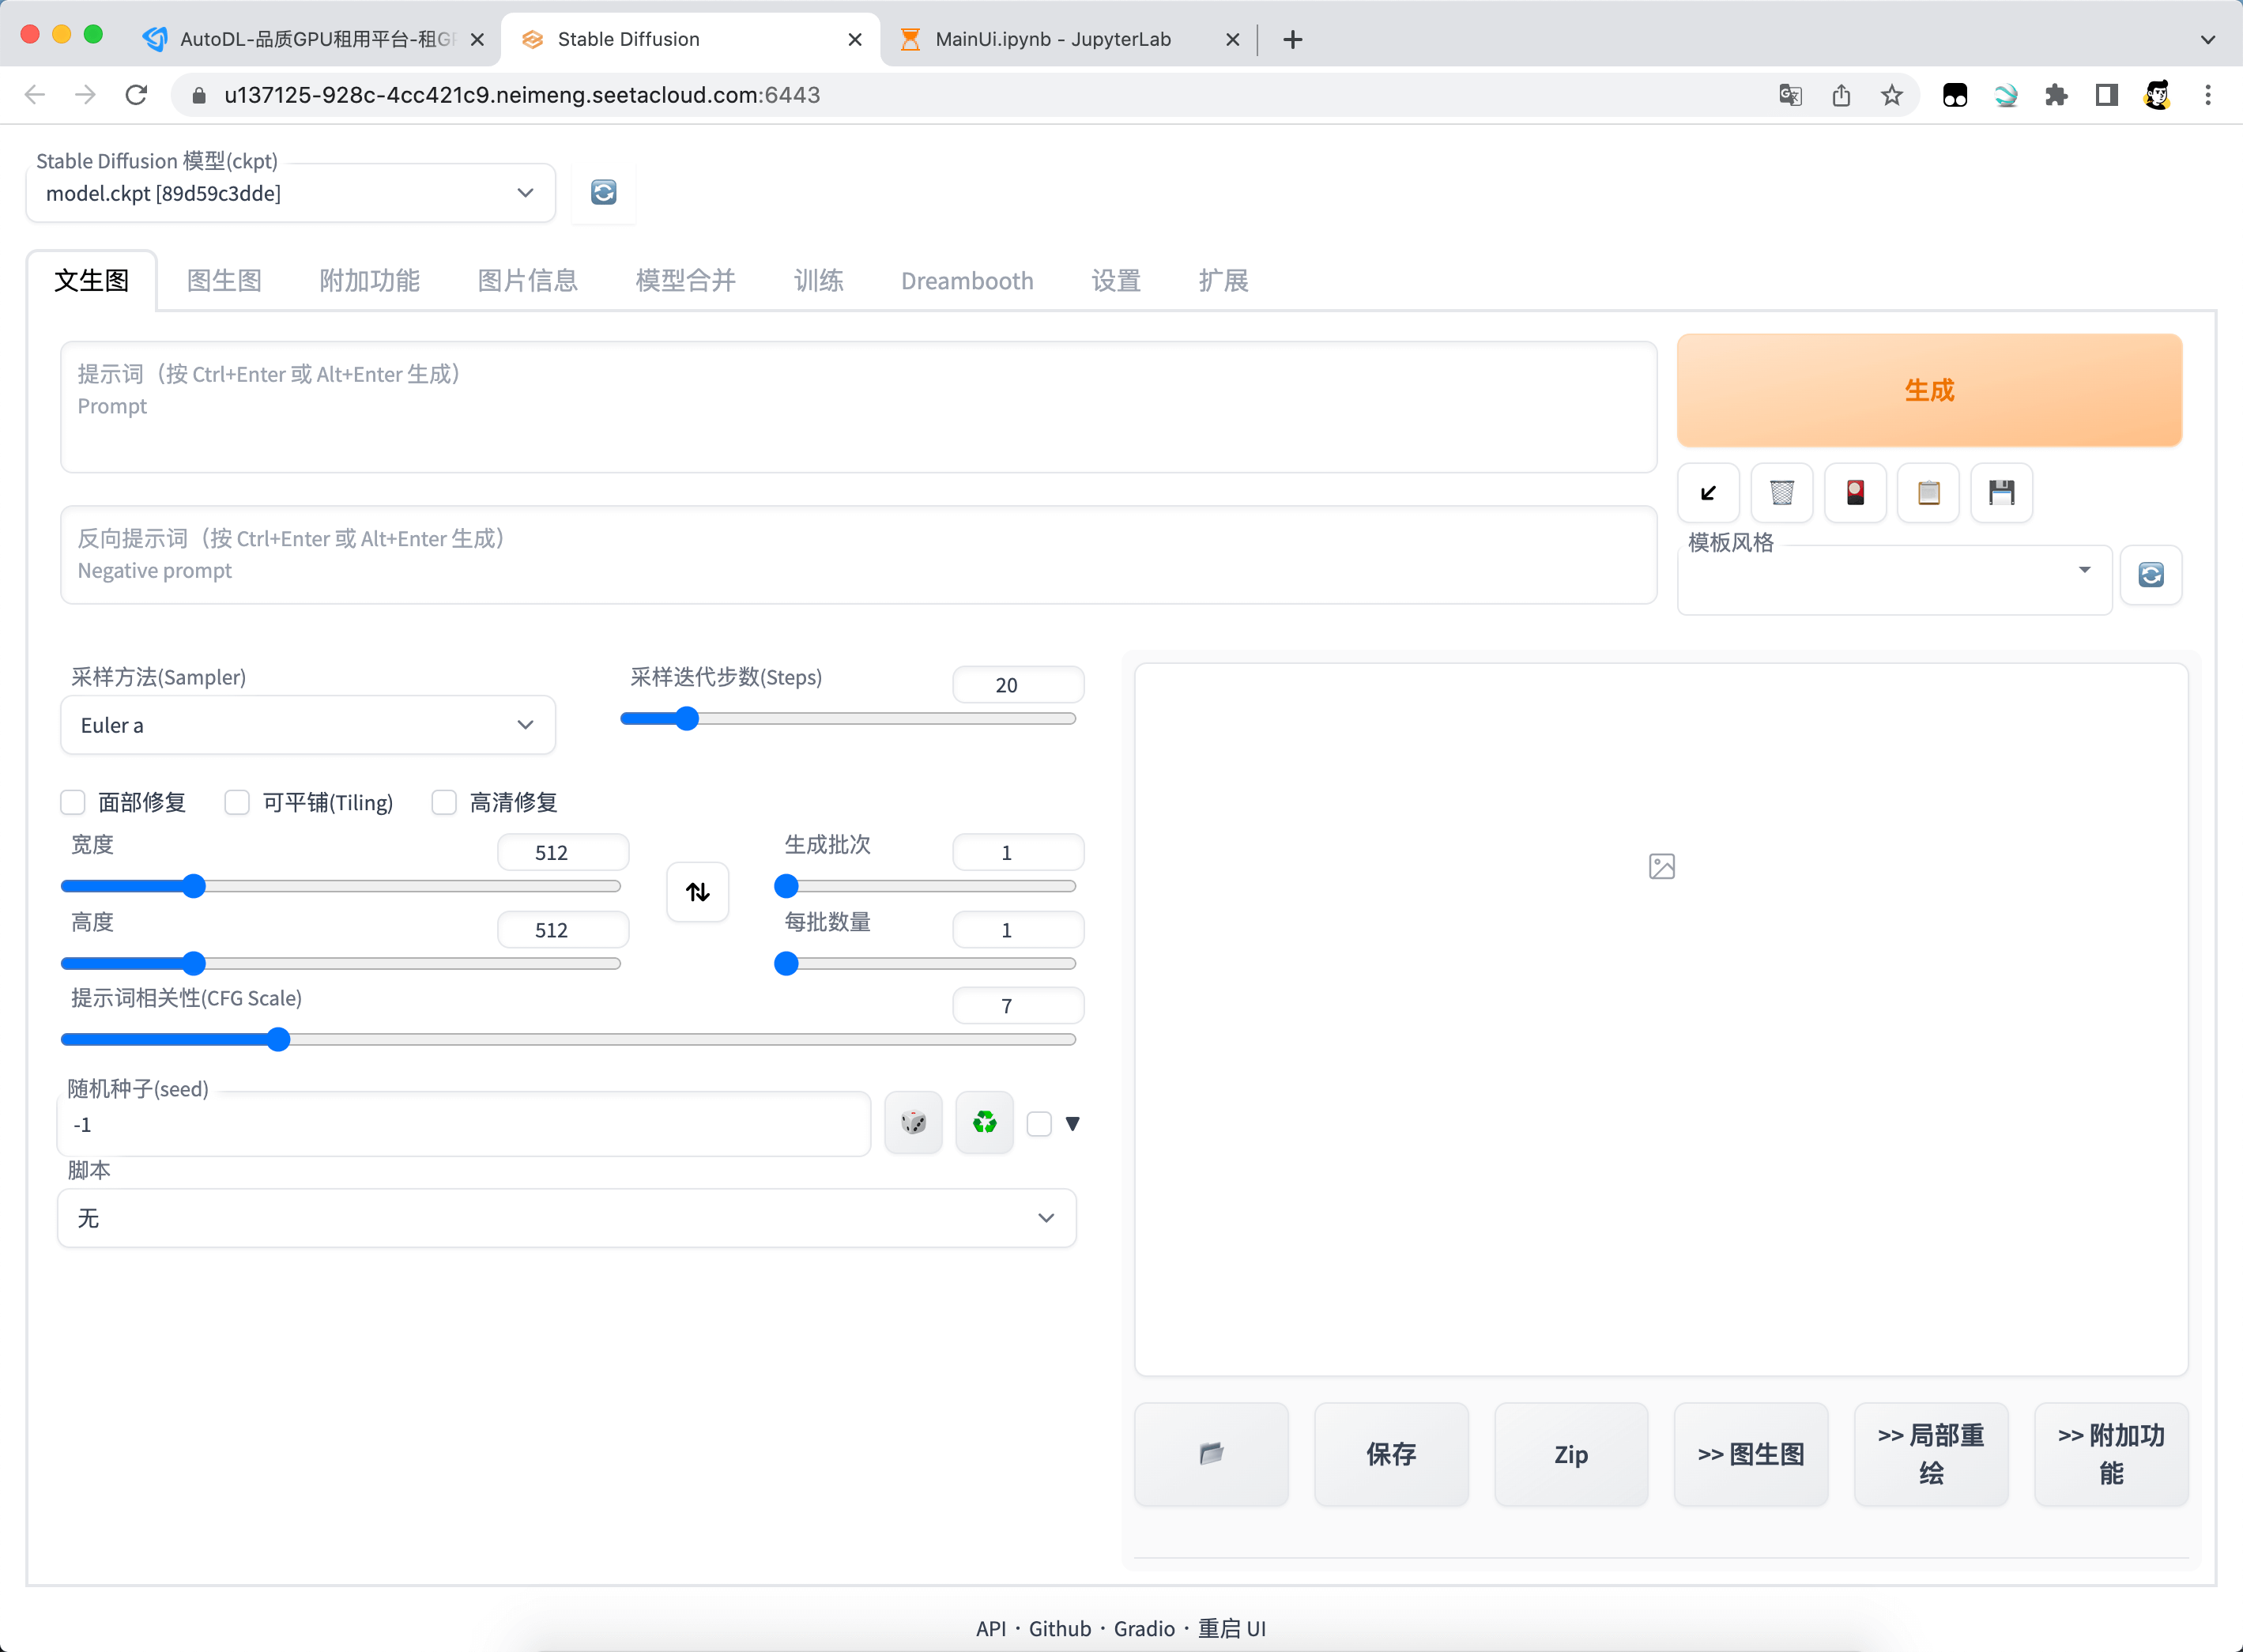
Task: Switch to the 图生图 tab
Action: tap(224, 281)
